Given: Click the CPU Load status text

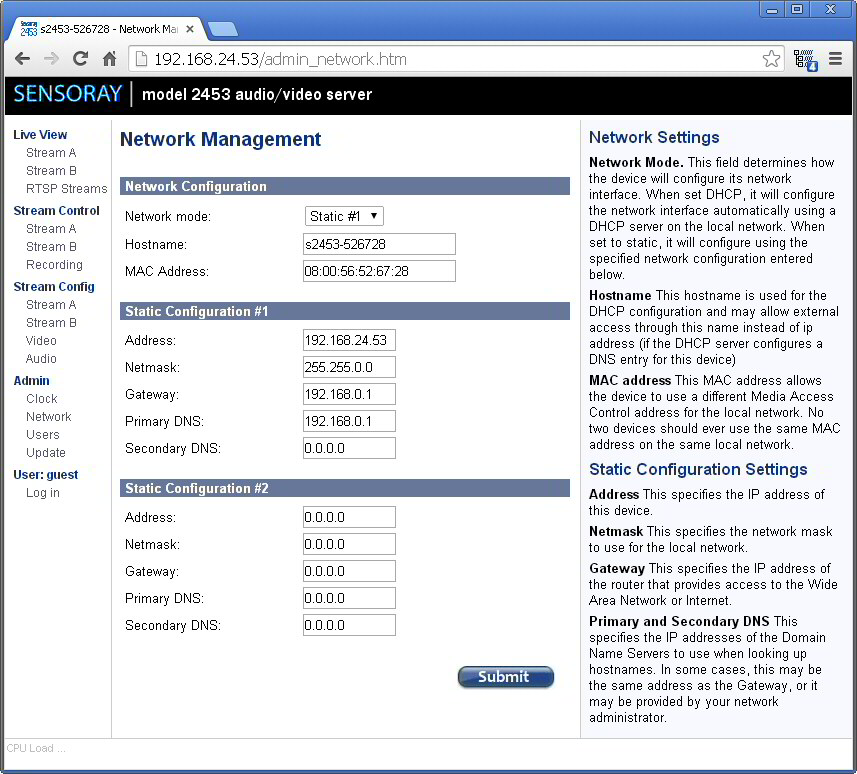Looking at the screenshot, I should [36, 748].
